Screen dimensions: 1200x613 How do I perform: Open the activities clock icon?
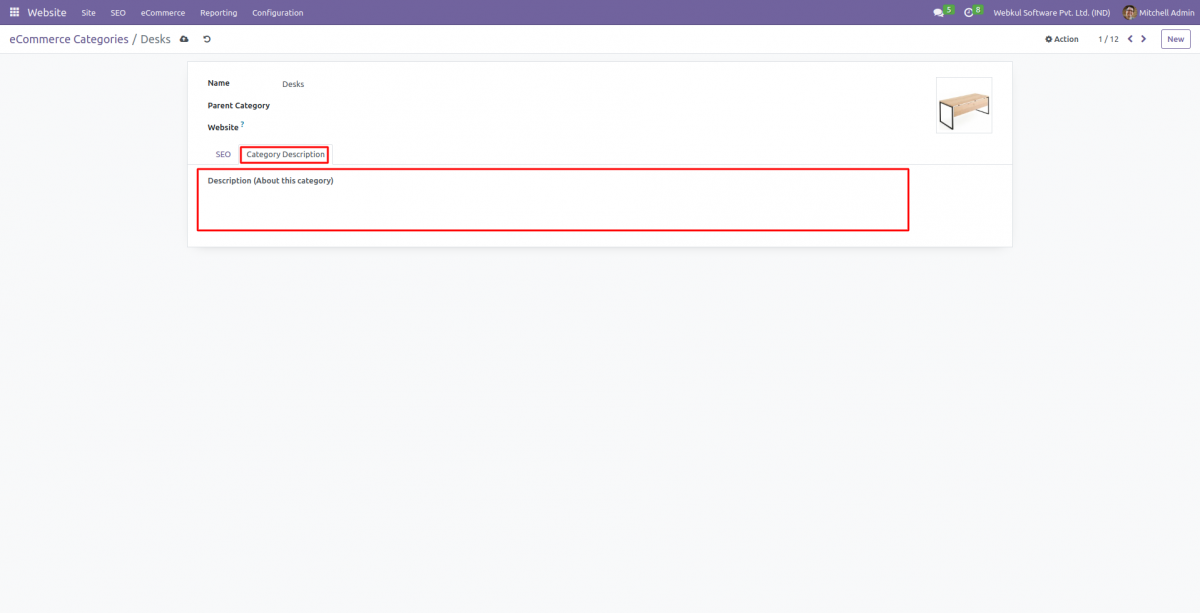[968, 12]
